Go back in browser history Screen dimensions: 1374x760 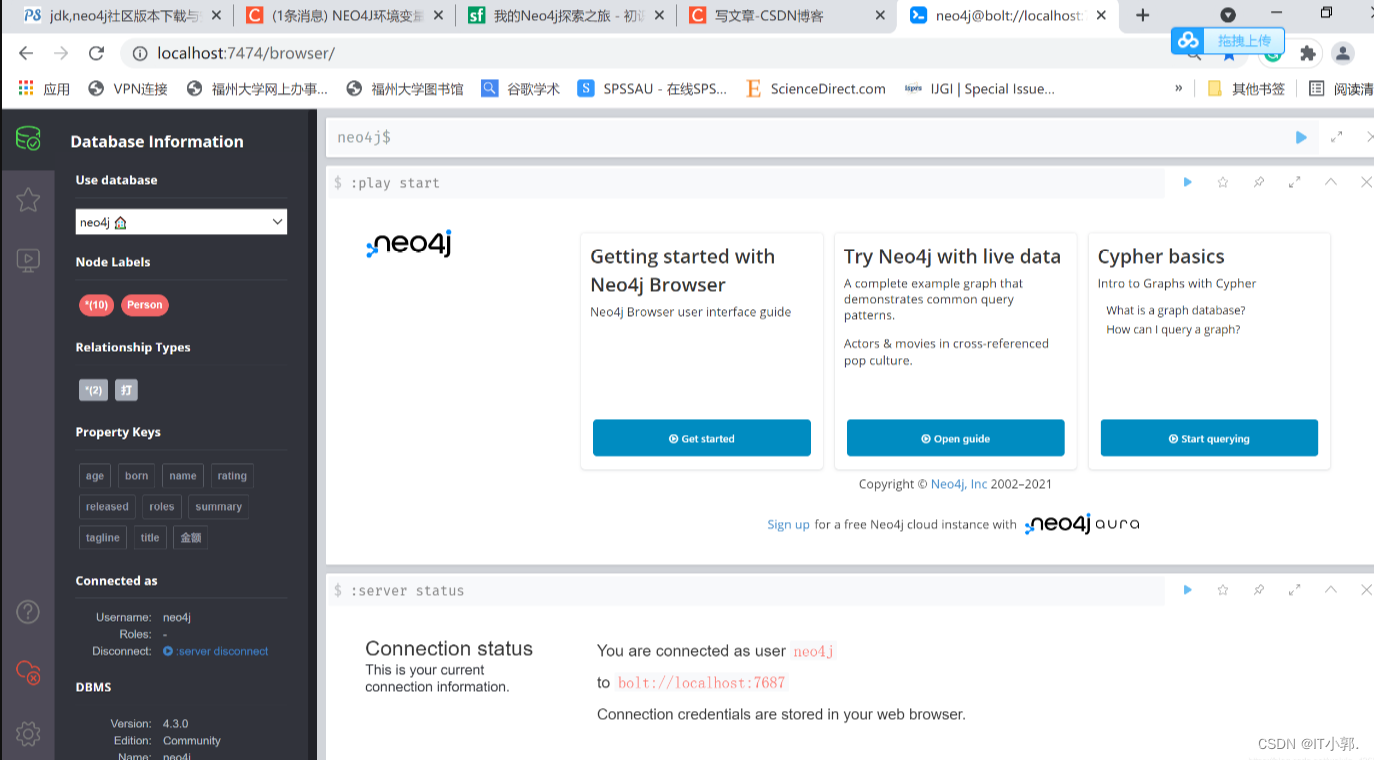coord(26,53)
